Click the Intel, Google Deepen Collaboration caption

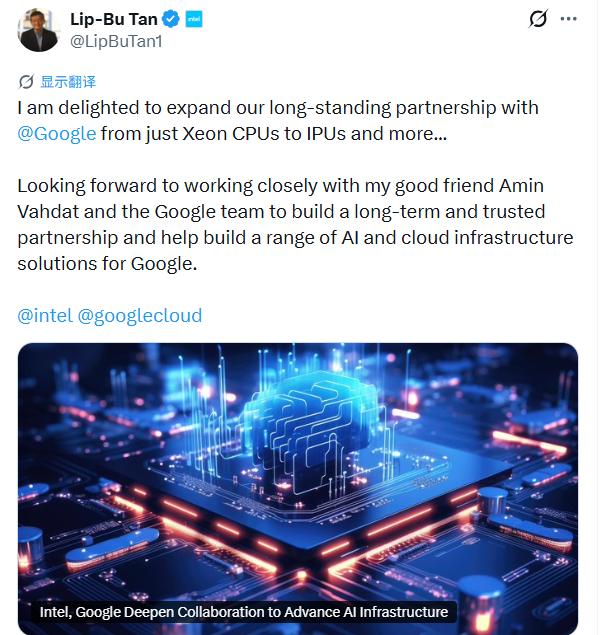coord(243,612)
